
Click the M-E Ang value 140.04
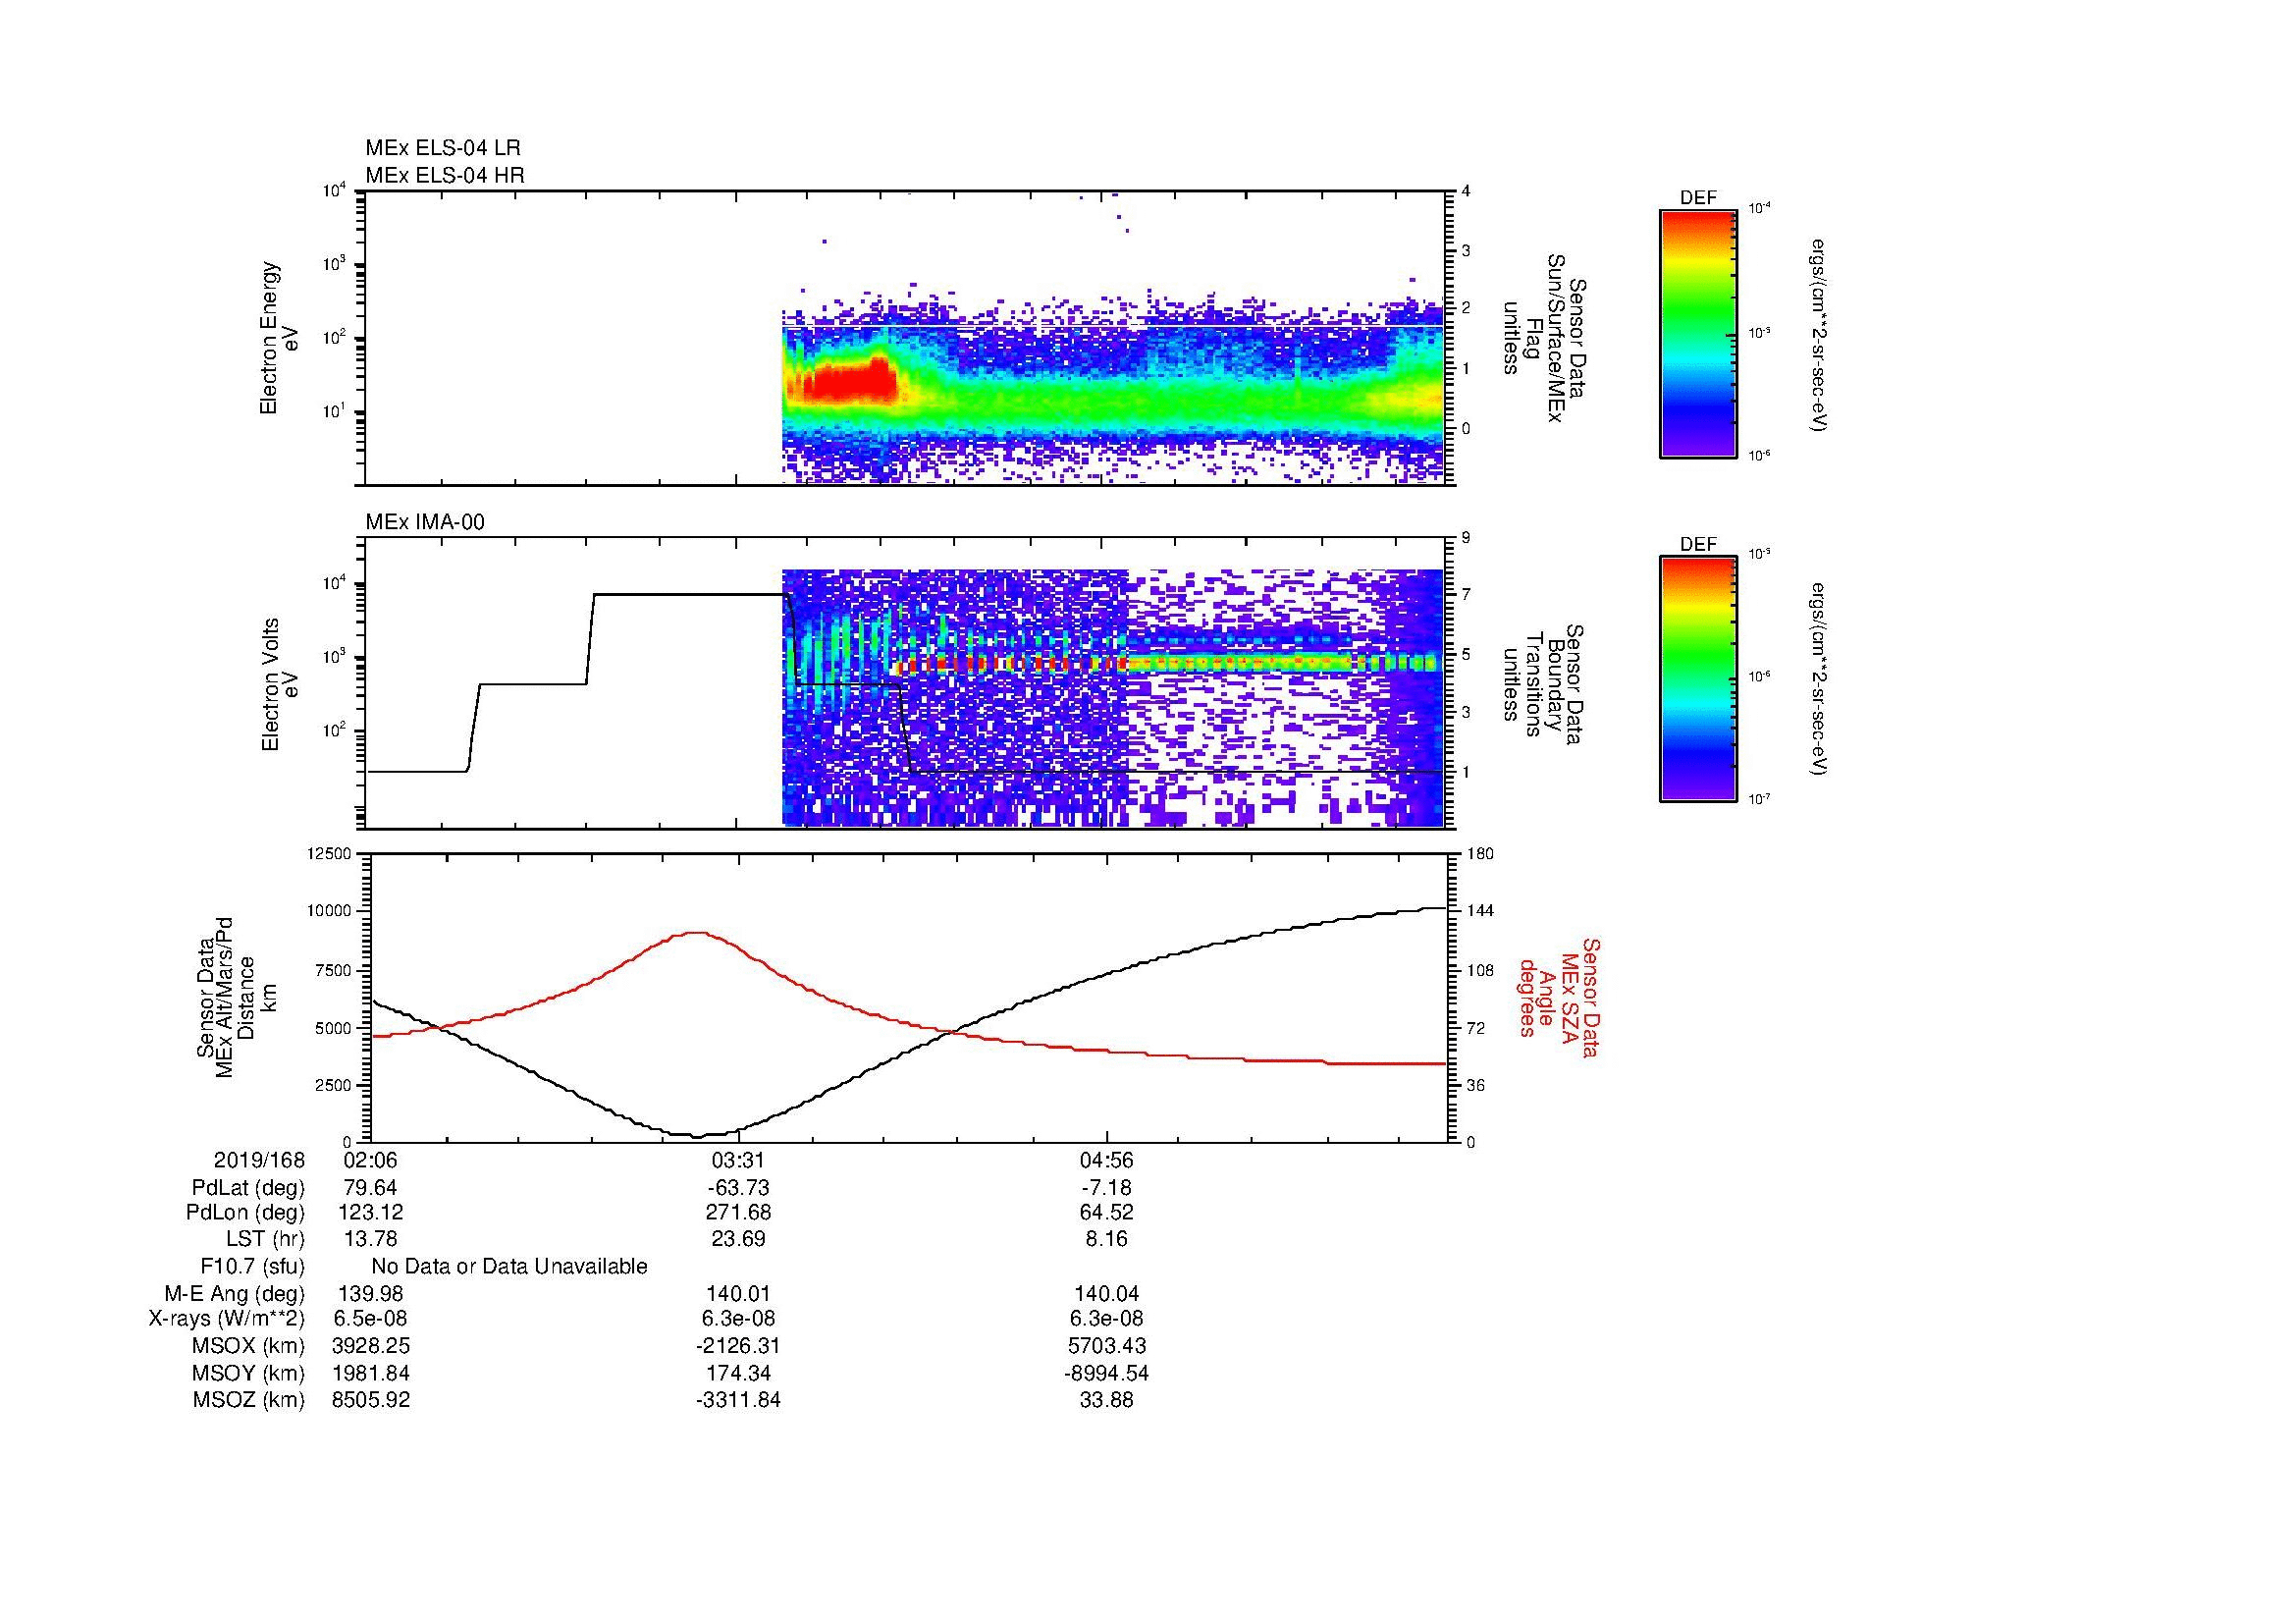(1106, 1294)
